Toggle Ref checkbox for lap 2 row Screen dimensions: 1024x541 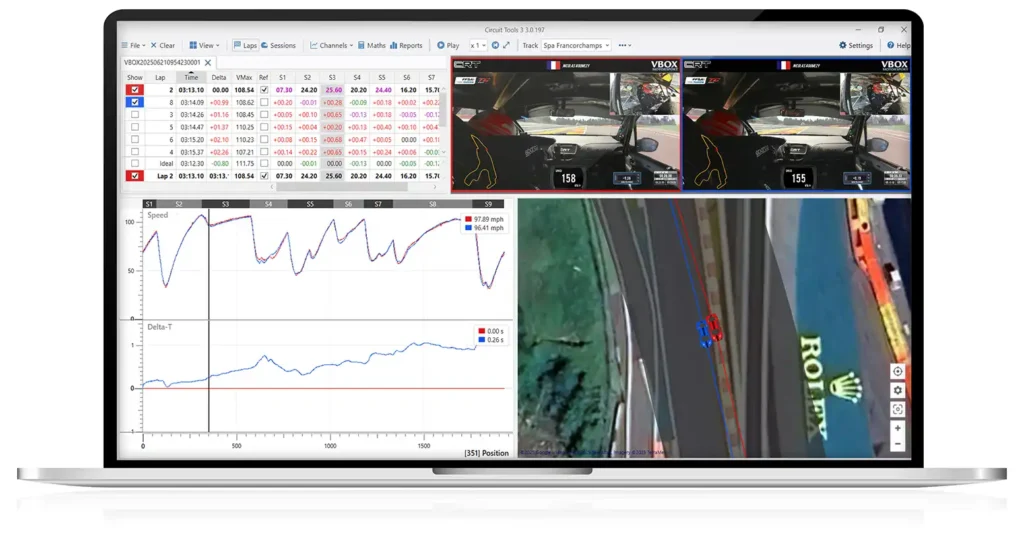[264, 90]
